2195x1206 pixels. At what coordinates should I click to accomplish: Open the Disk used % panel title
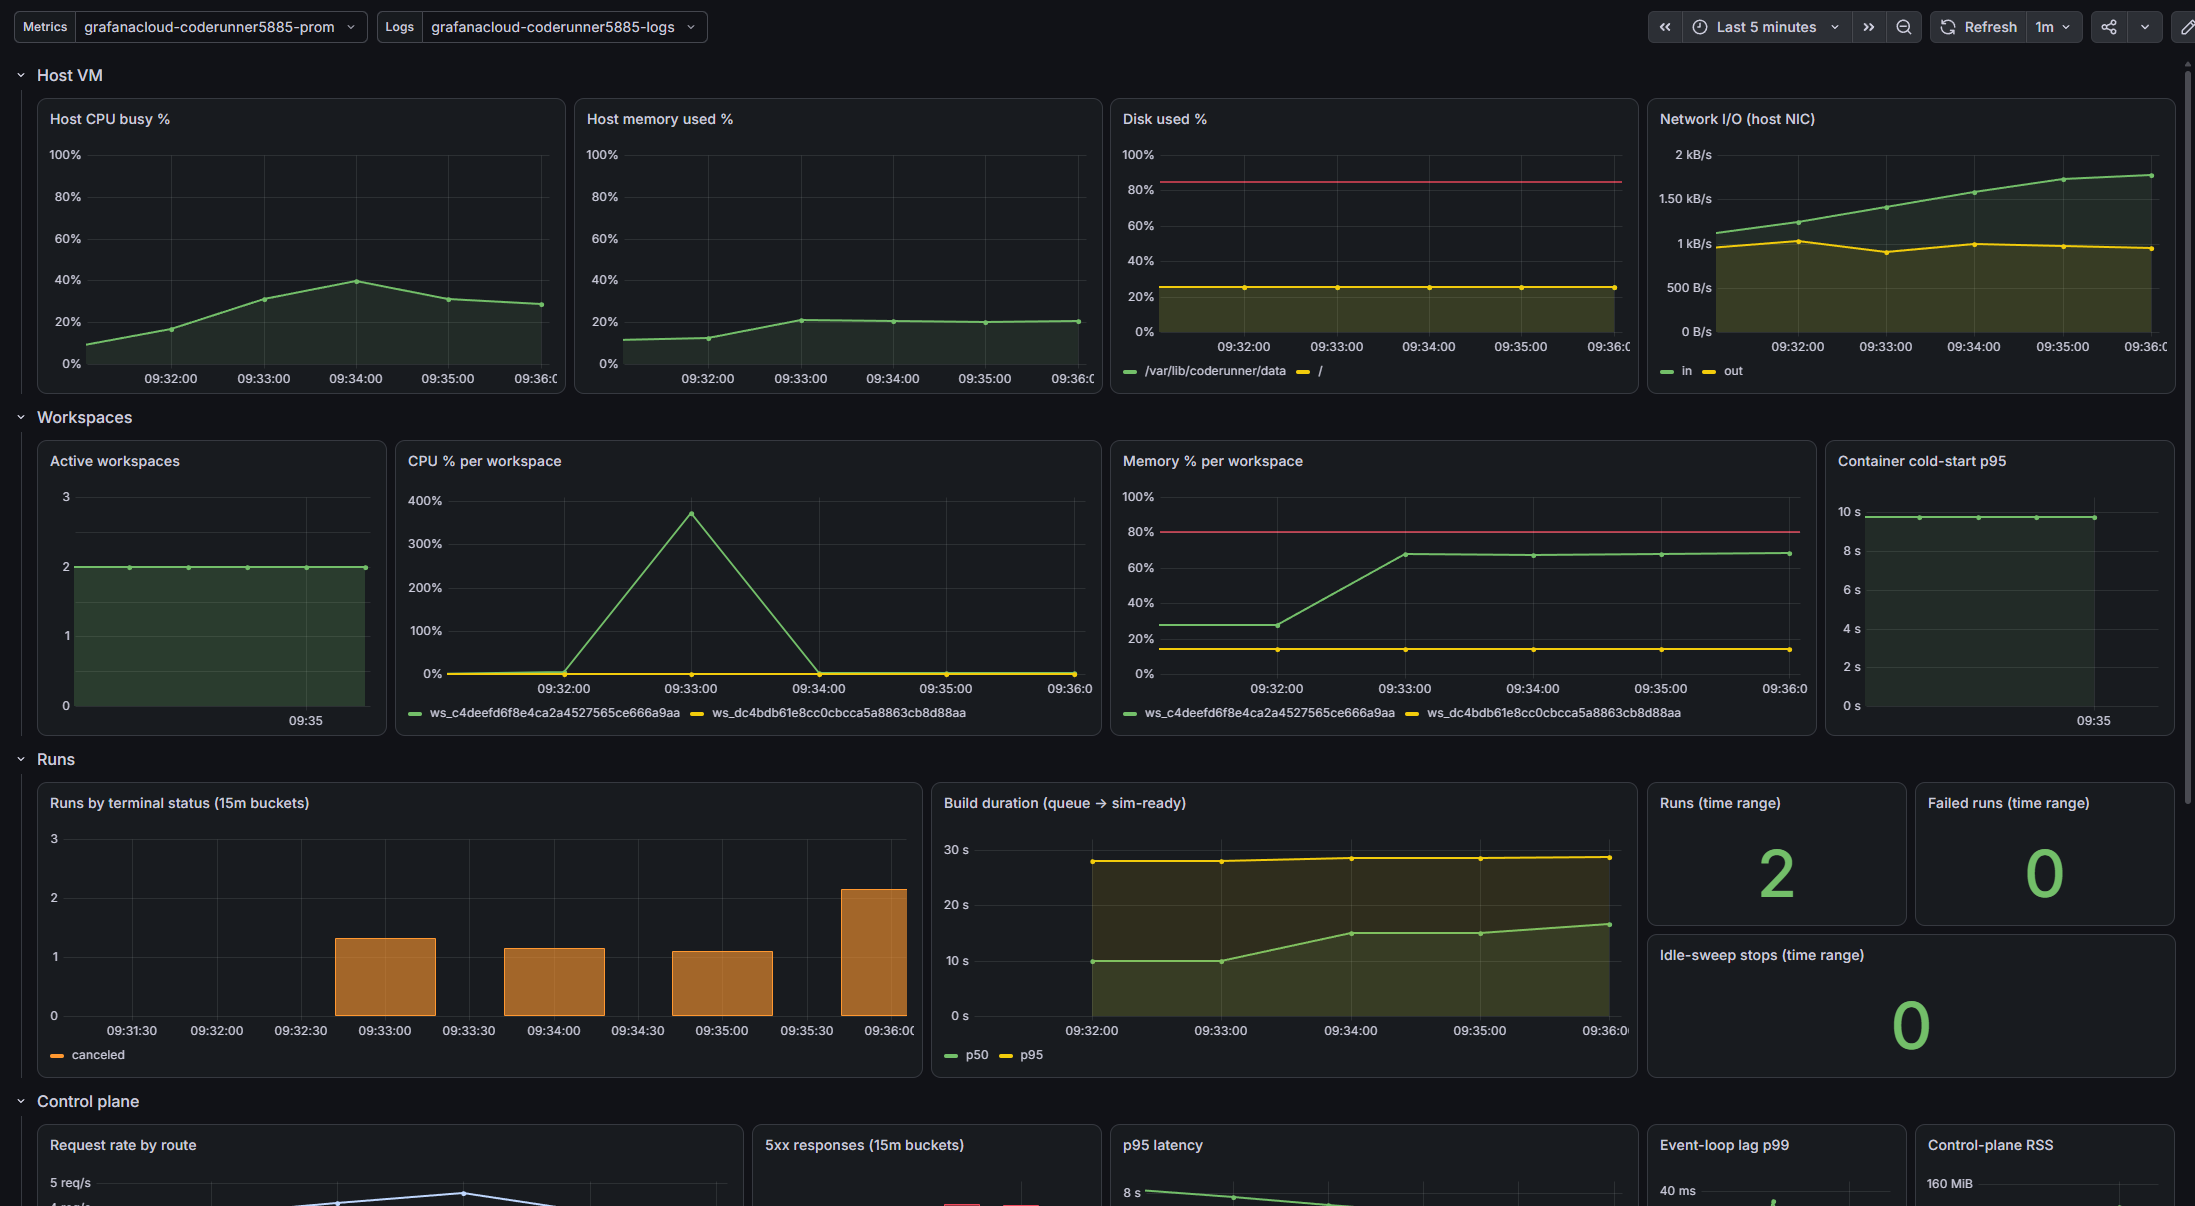1165,119
